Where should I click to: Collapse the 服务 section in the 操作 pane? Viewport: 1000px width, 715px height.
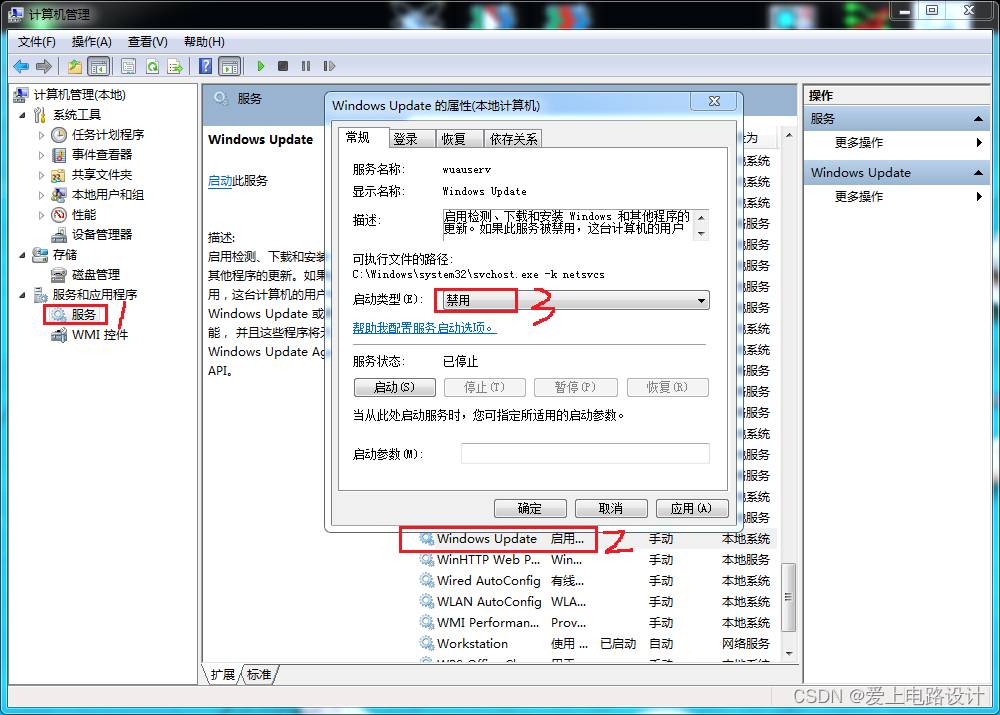click(978, 119)
